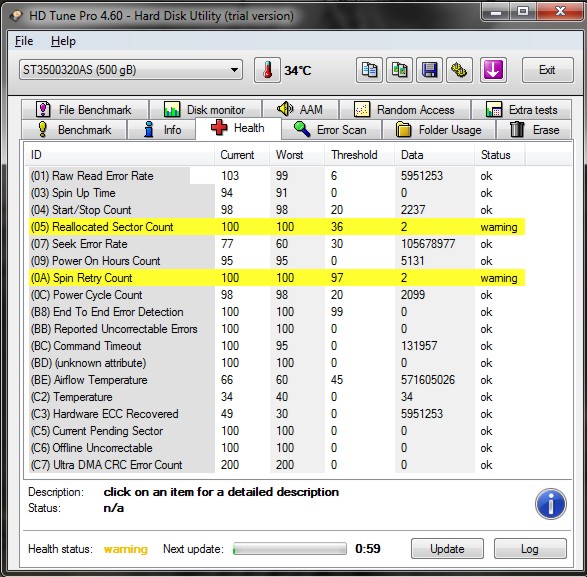The width and height of the screenshot is (587, 577).
Task: Select the (C3) Hardware ECC Recovered row
Action: tap(277, 414)
